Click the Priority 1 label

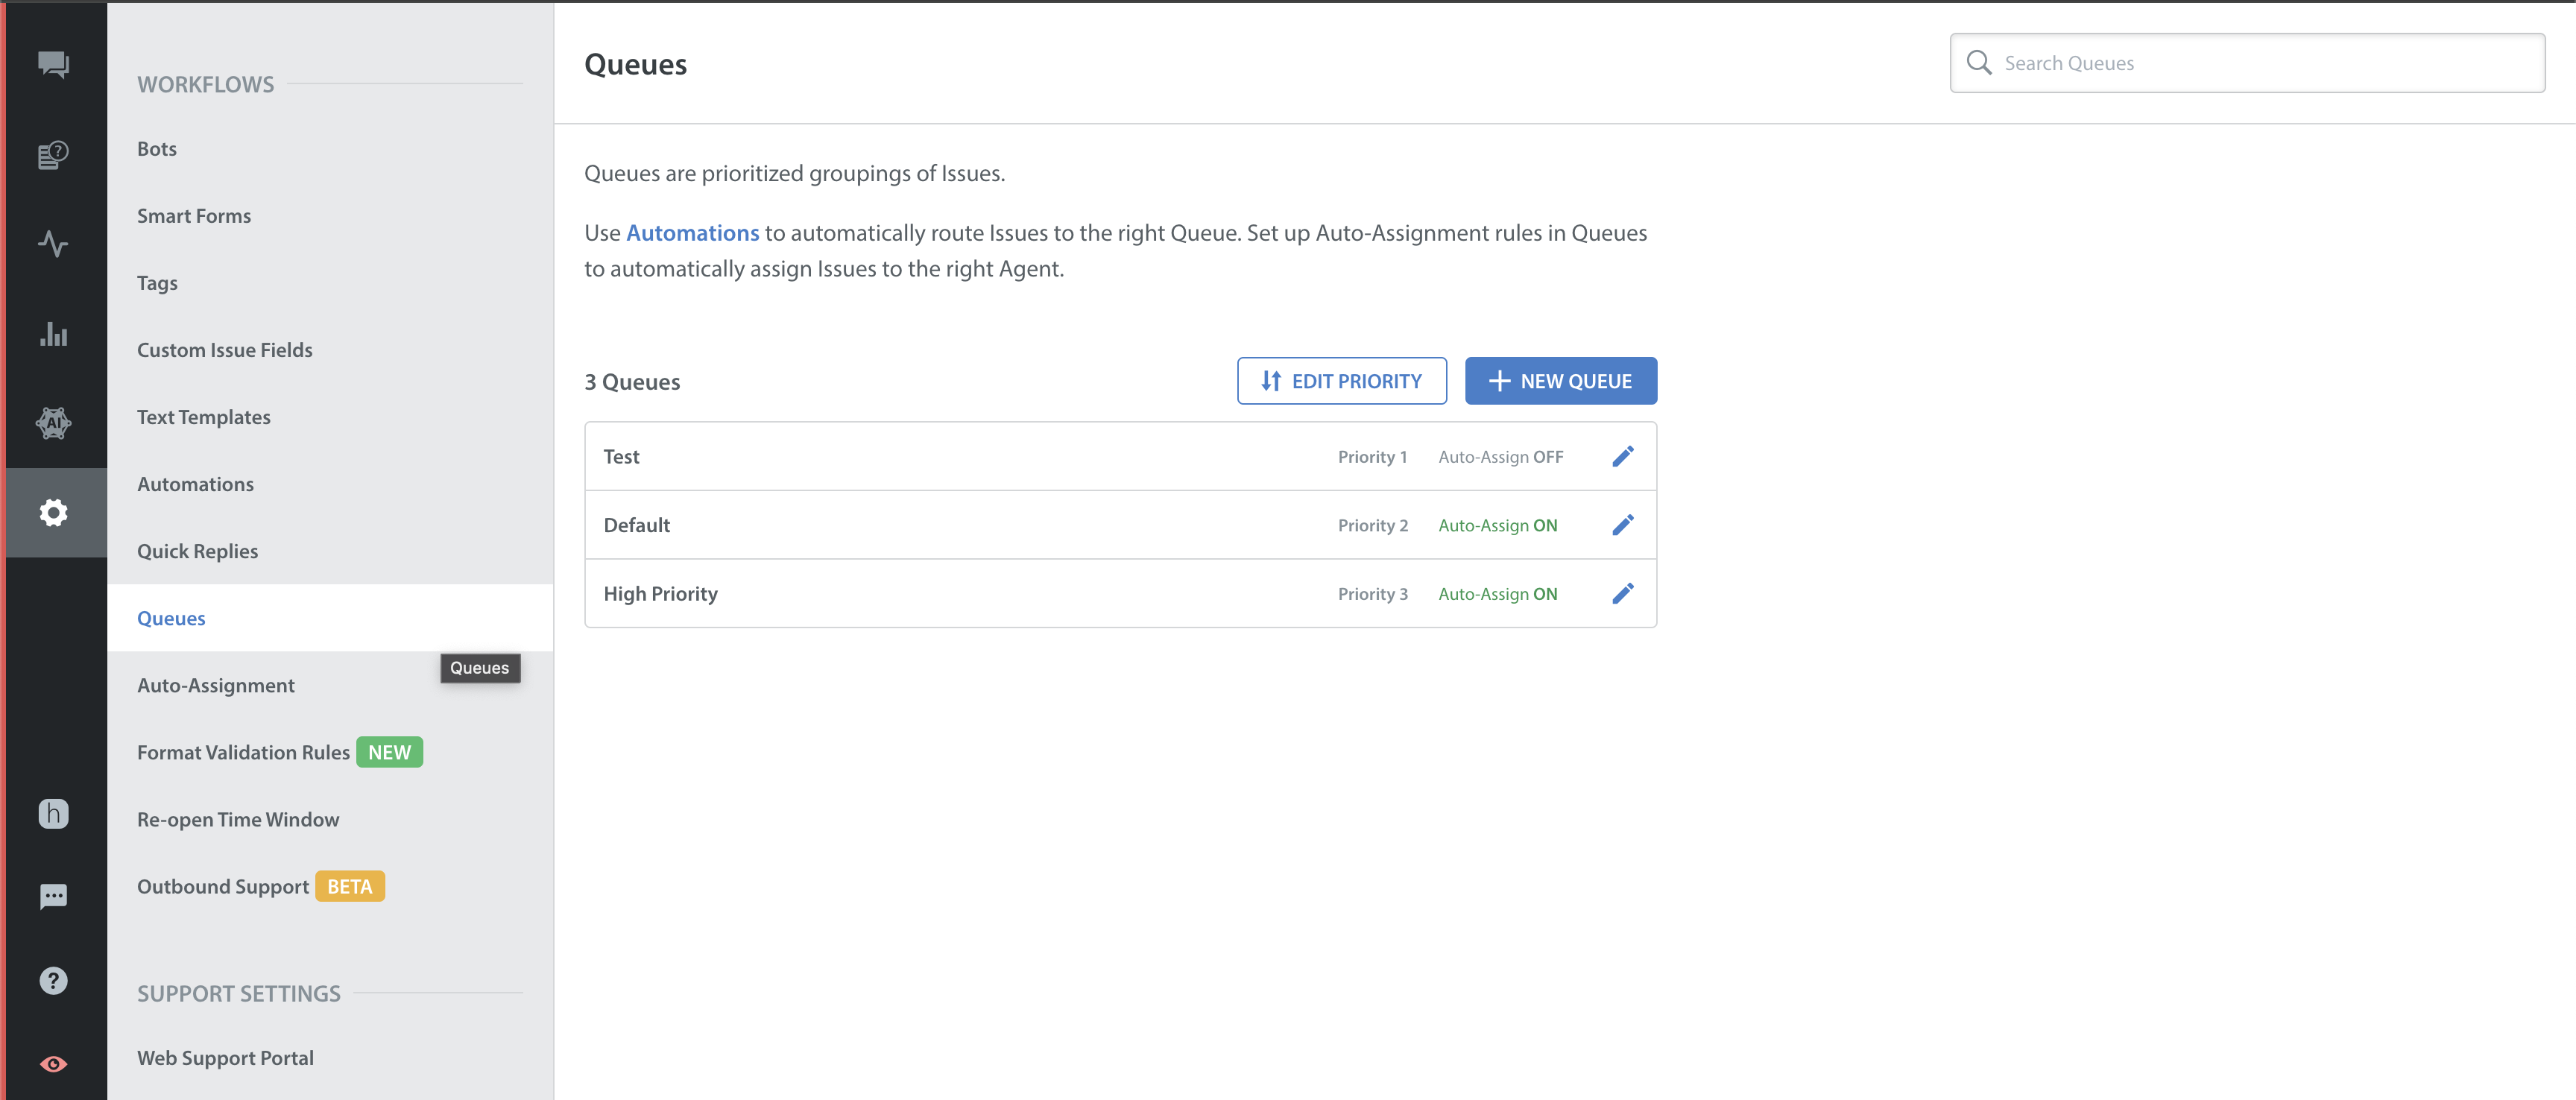click(x=1372, y=457)
